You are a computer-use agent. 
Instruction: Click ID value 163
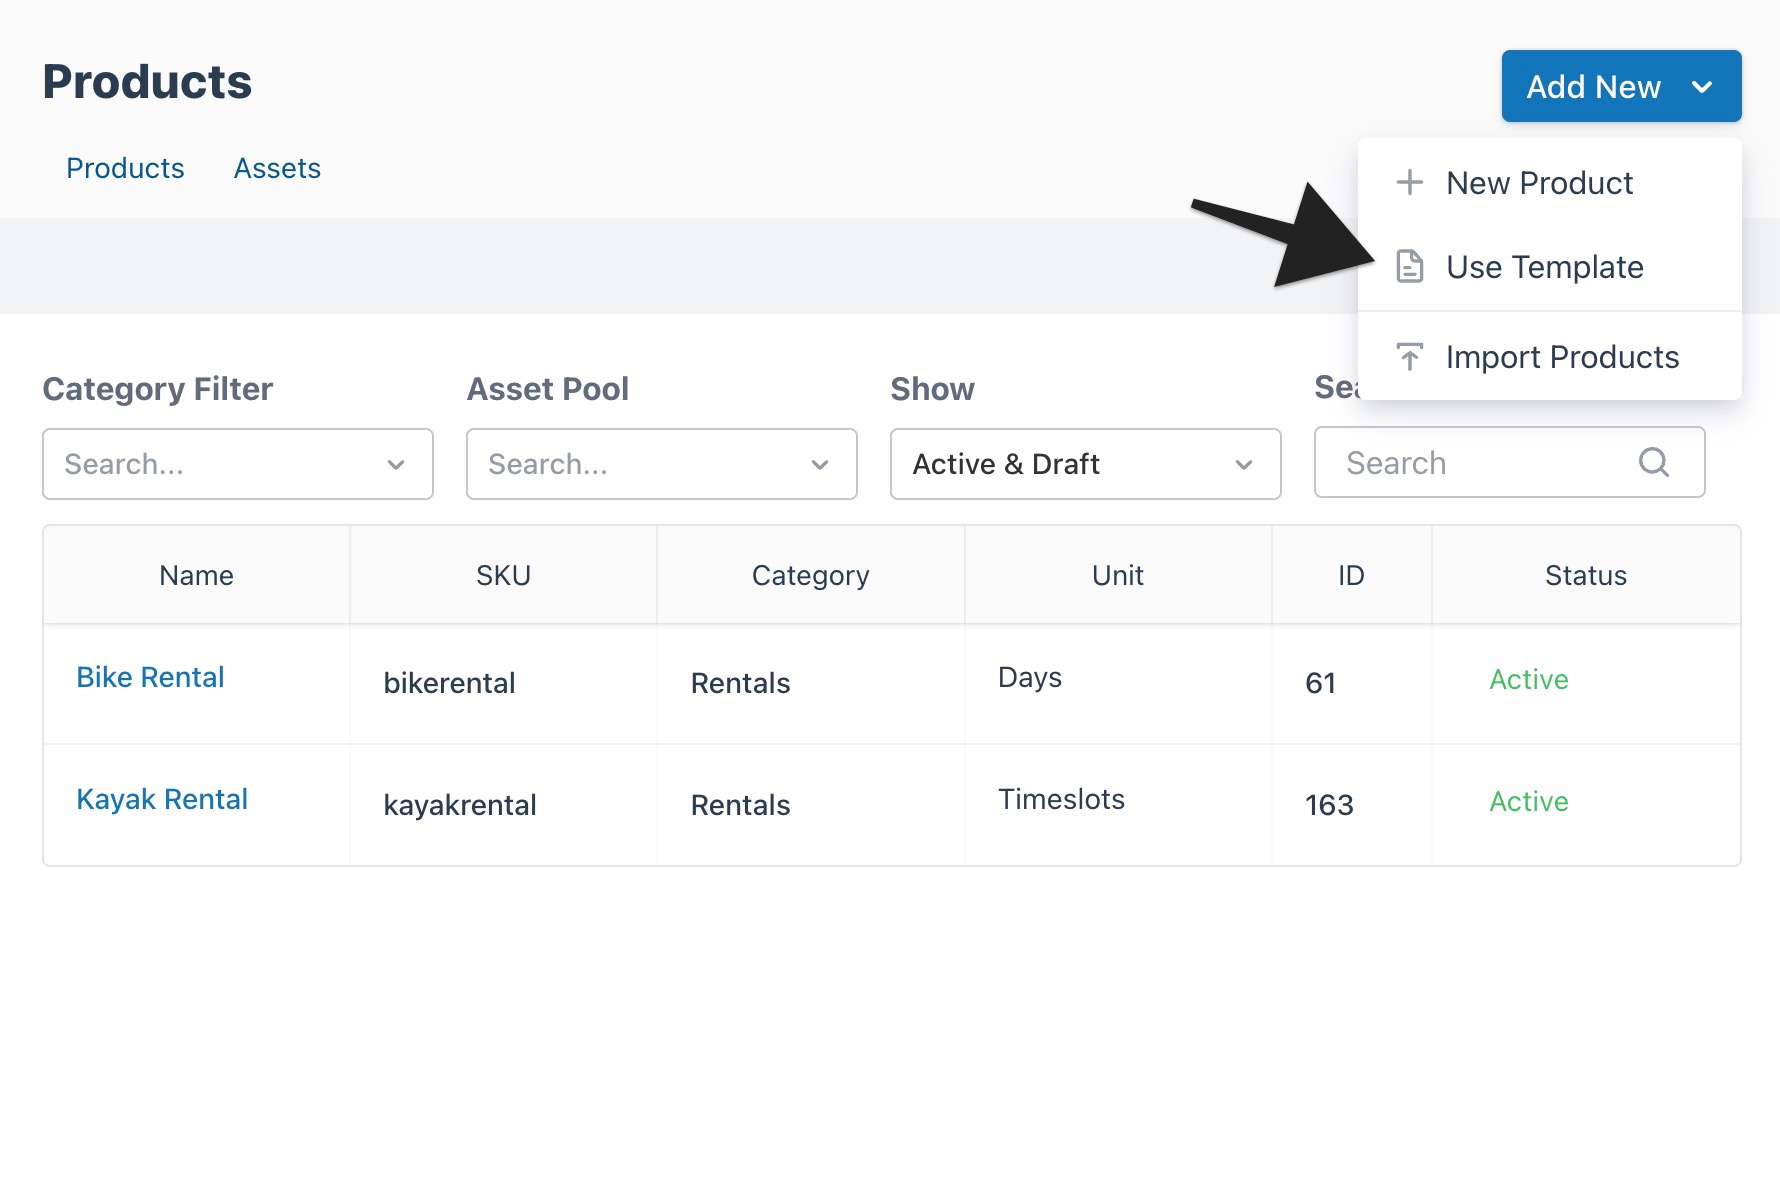click(1329, 805)
